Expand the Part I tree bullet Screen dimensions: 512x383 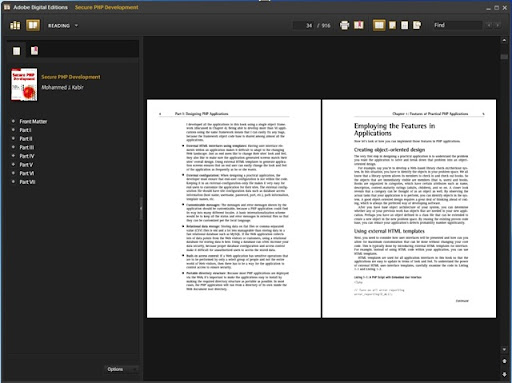click(x=13, y=130)
